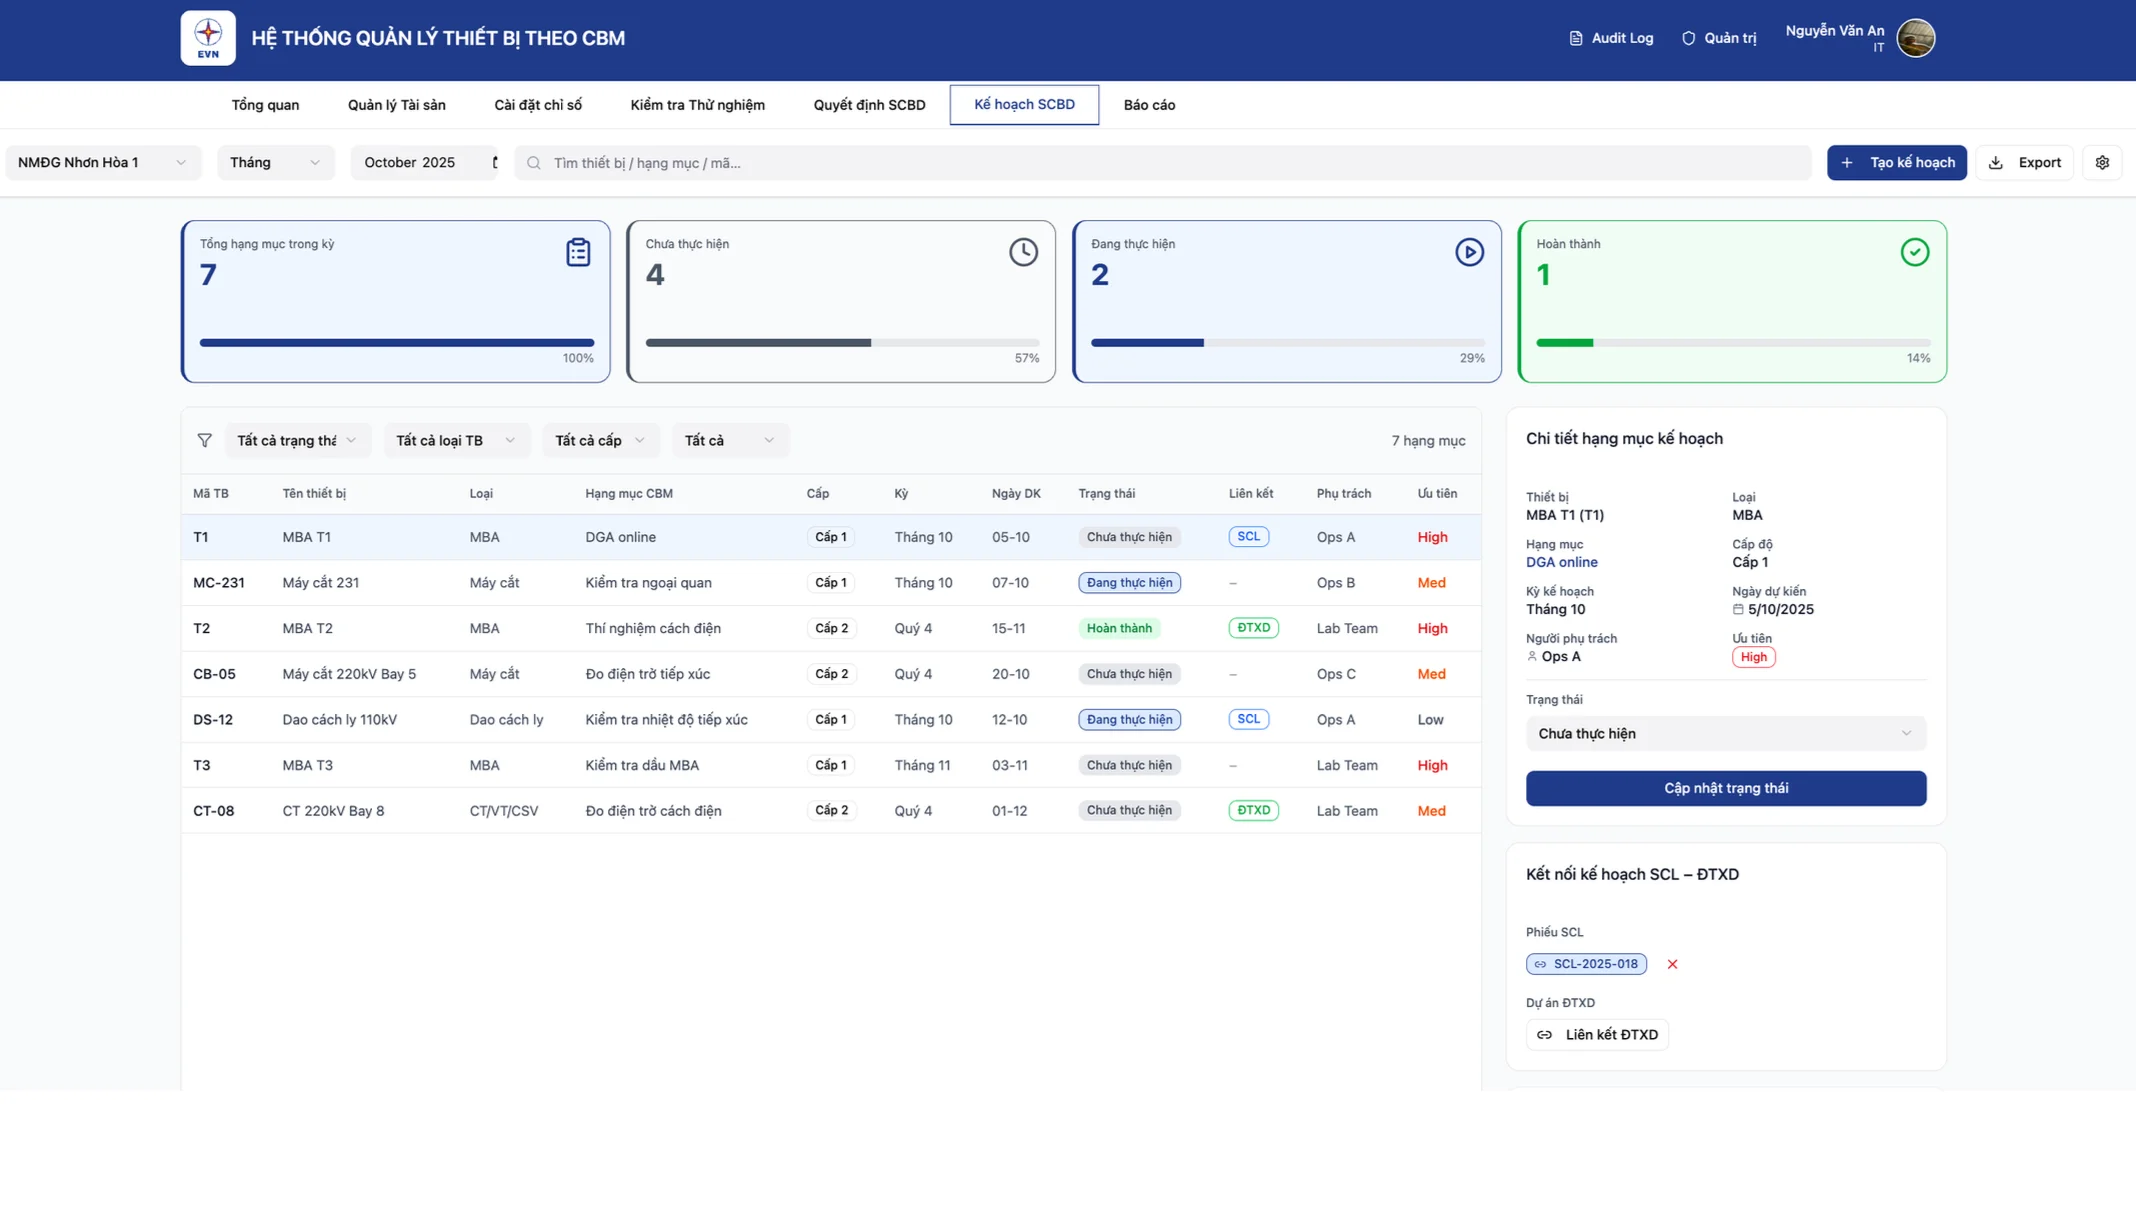Screen dimensions: 2136x1210
Task: Click the SCL-2025-018 ticket chip
Action: (1586, 964)
